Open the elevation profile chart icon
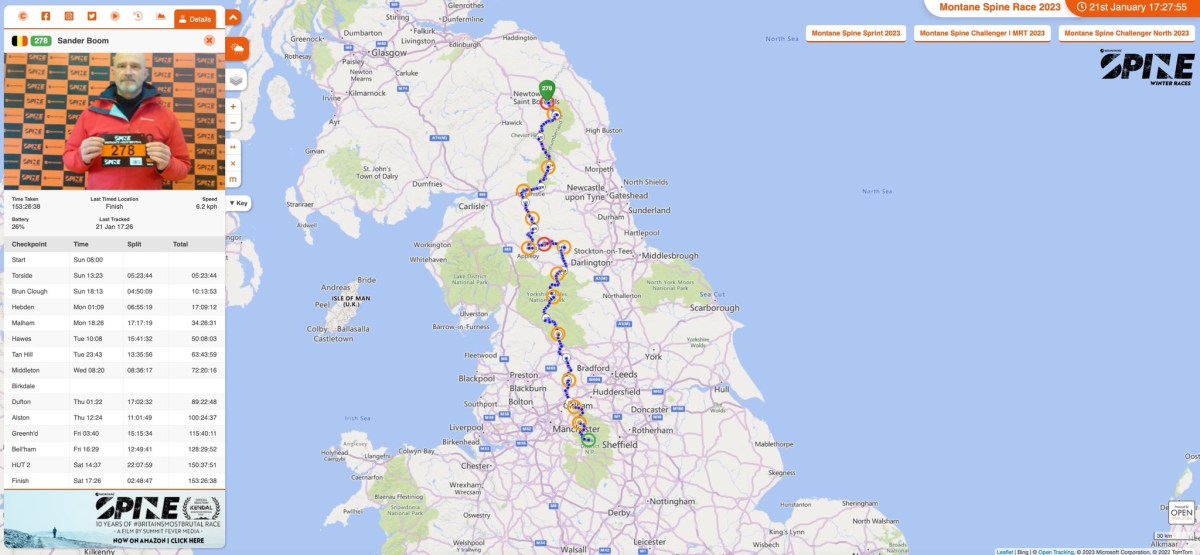This screenshot has width=1200, height=555. [161, 17]
